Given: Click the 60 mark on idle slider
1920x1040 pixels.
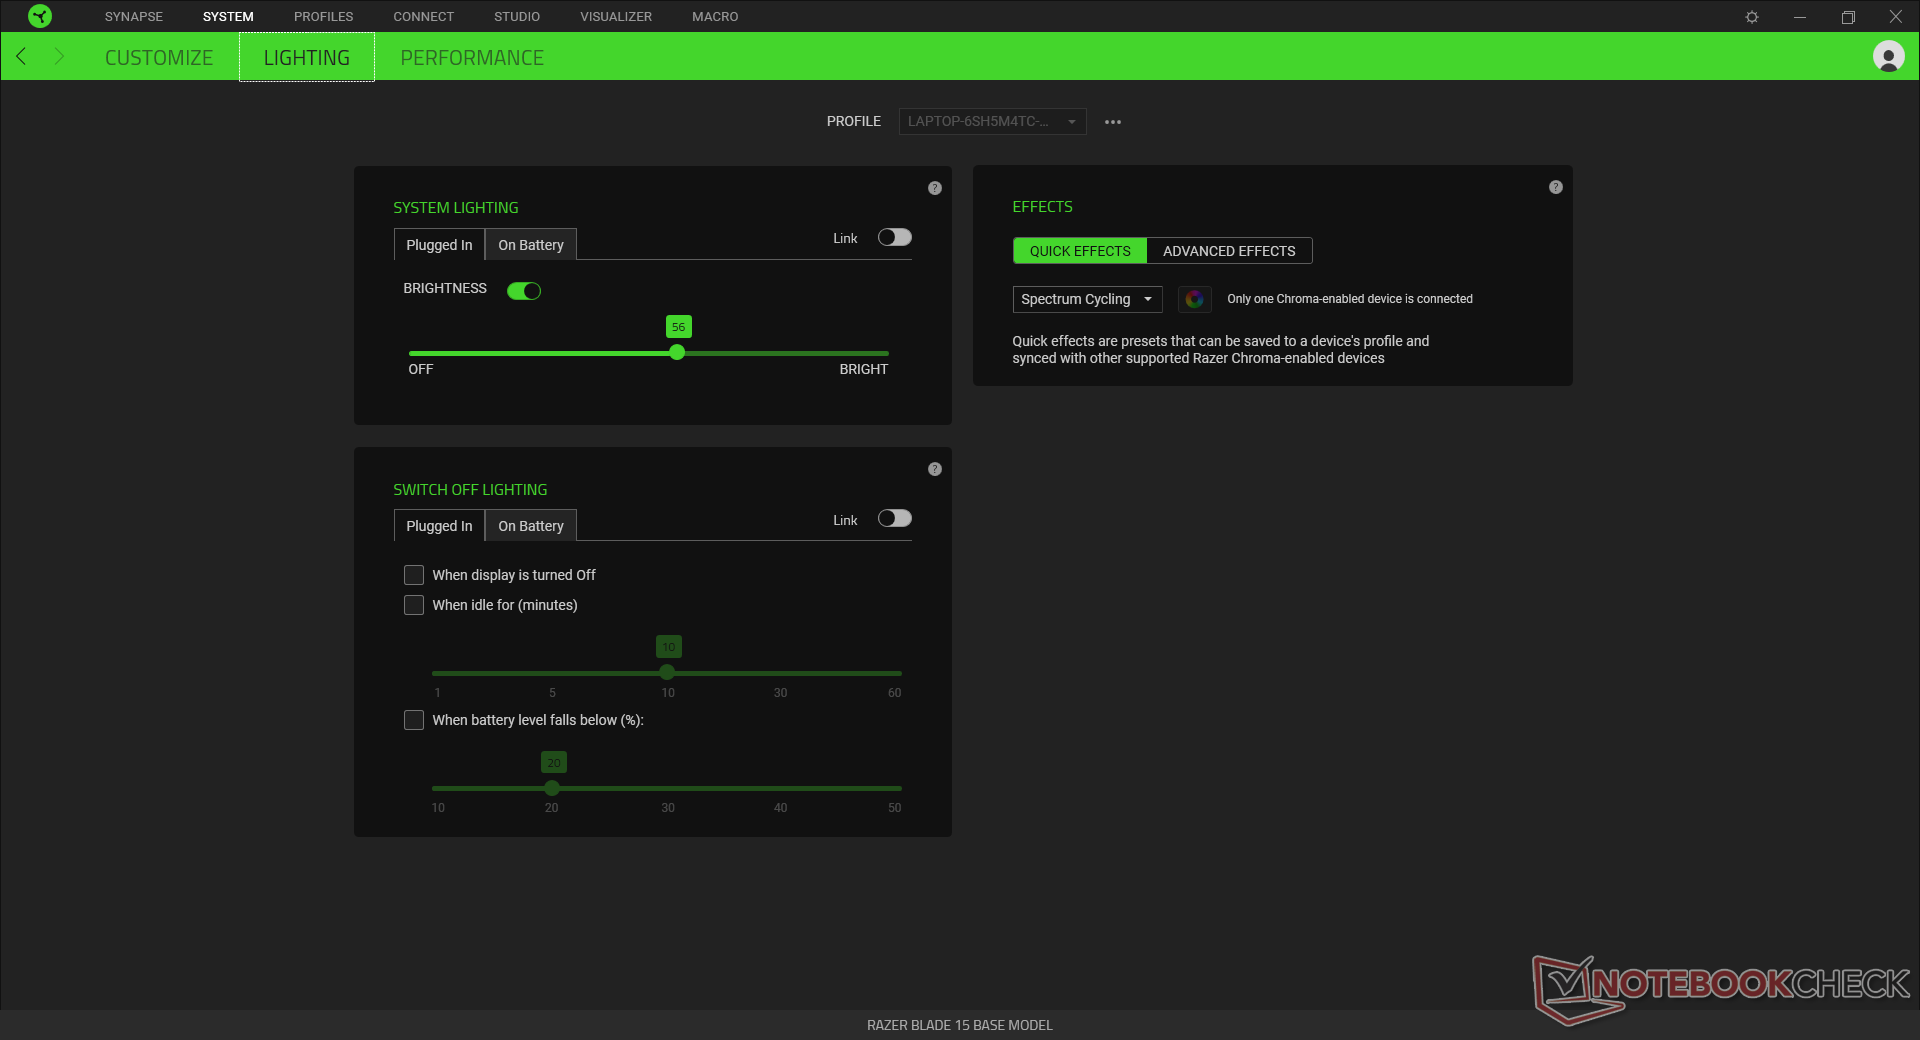Looking at the screenshot, I should tap(894, 693).
